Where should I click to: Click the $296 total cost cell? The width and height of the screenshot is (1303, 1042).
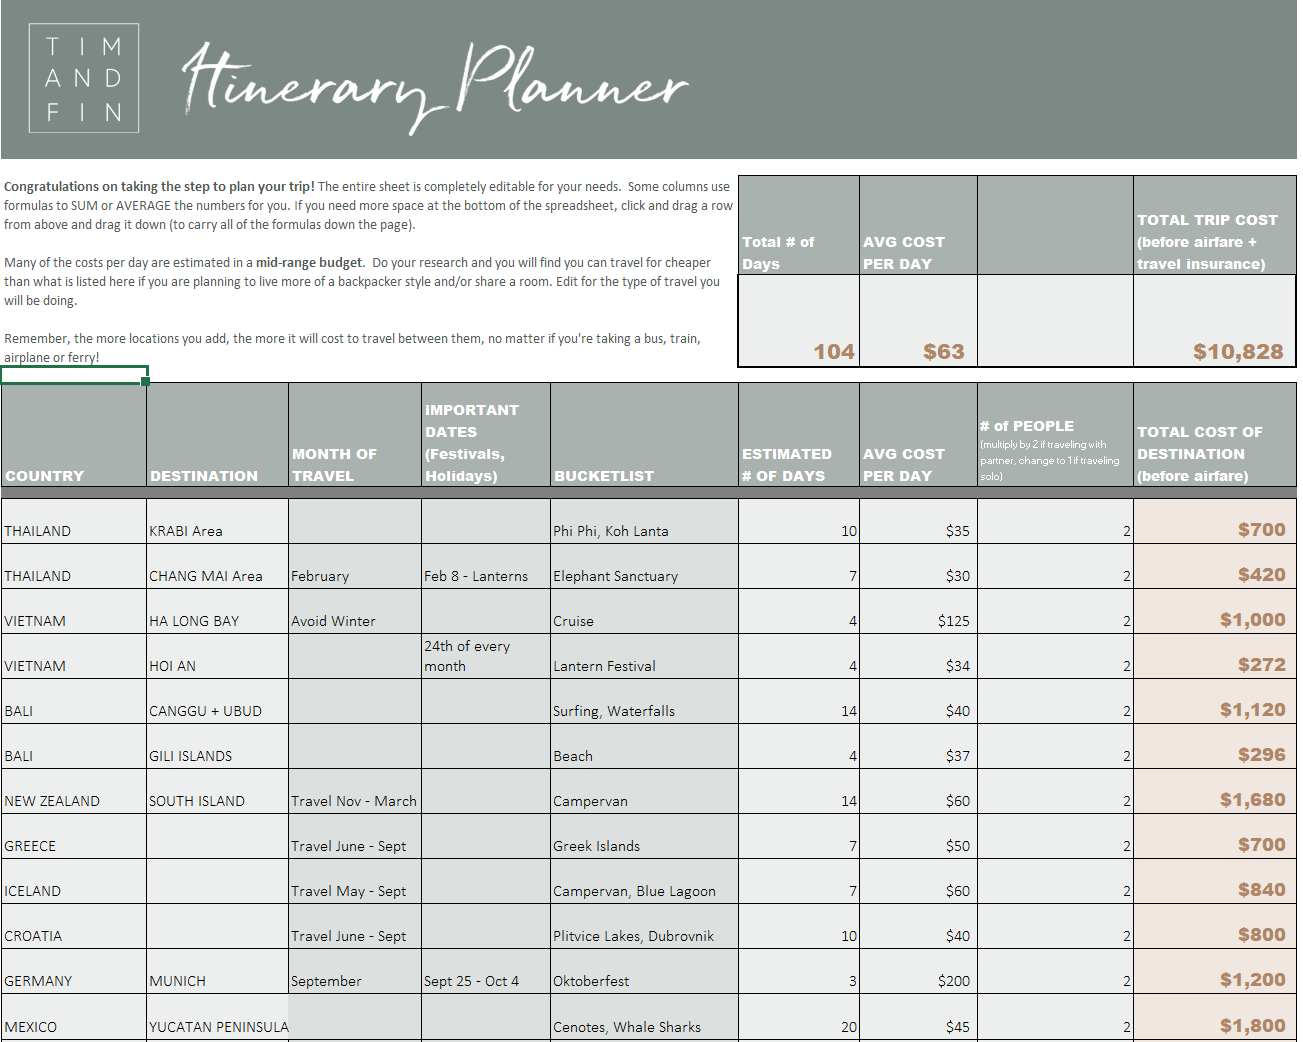tap(1215, 746)
